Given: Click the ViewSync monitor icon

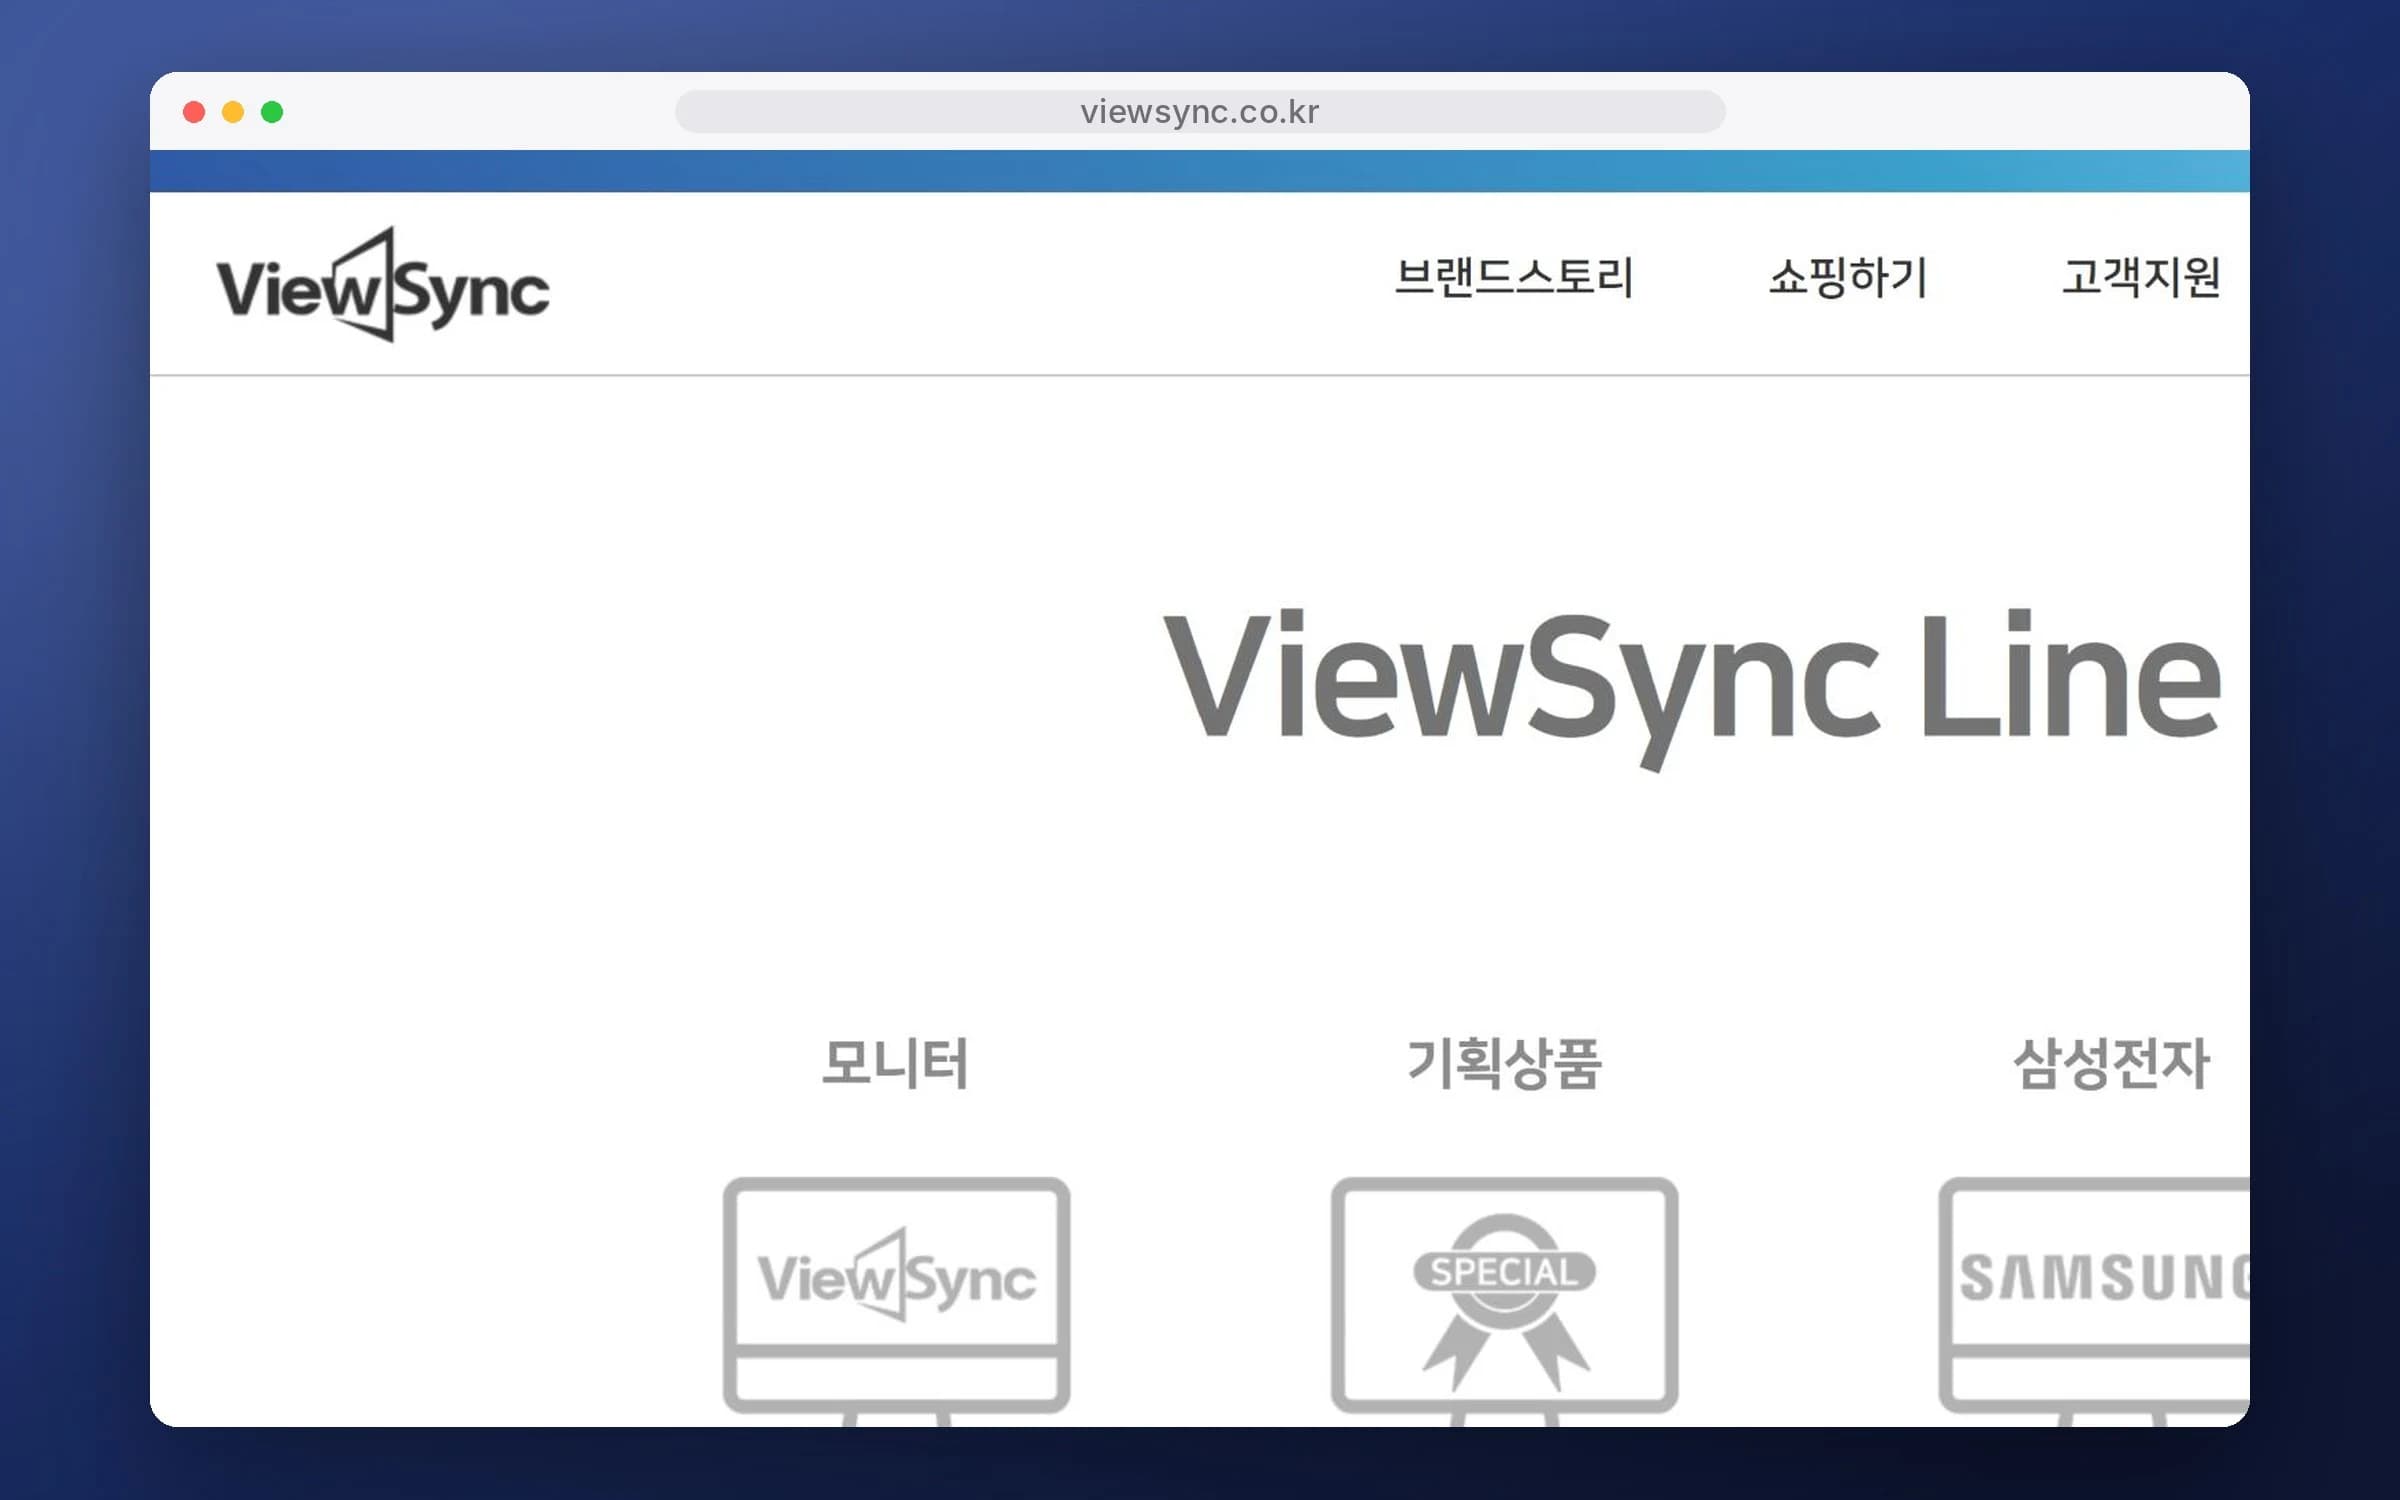Looking at the screenshot, I should 896,1301.
